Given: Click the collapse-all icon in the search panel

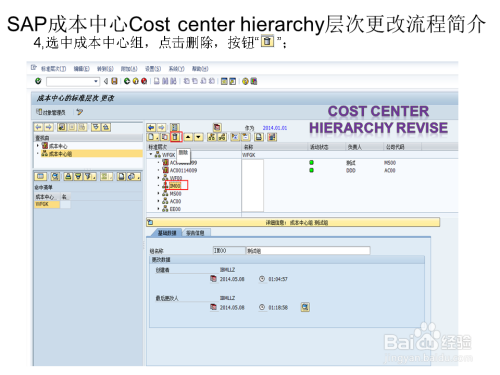Looking at the screenshot, I should (106, 127).
